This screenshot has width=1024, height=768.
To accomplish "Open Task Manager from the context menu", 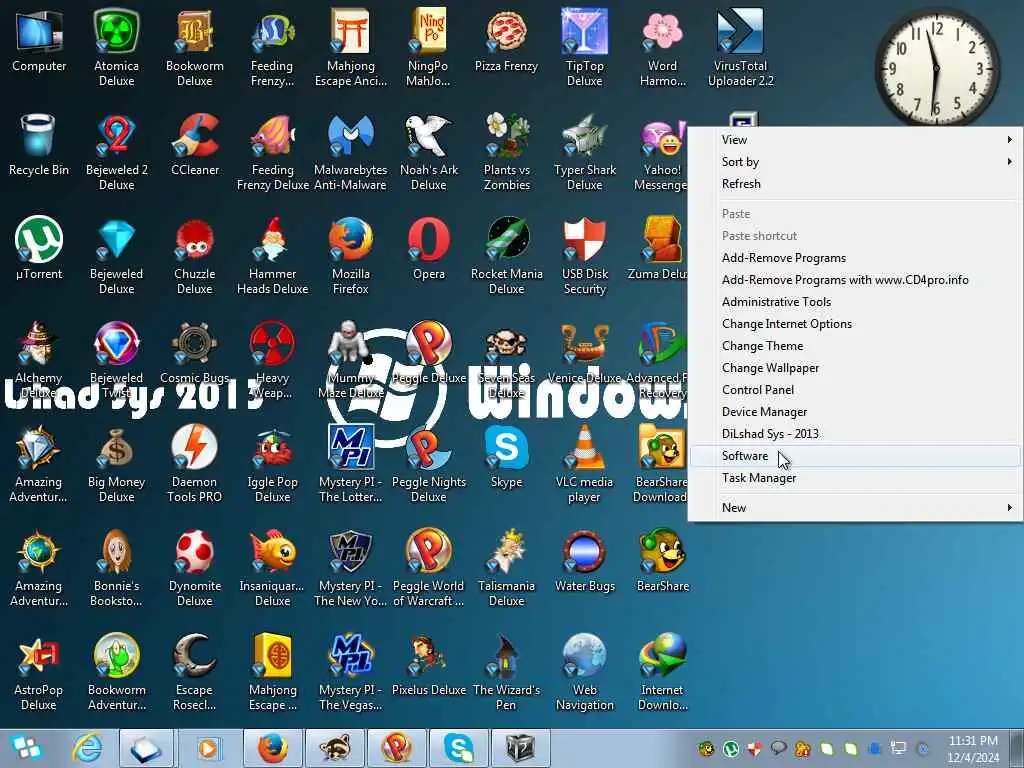I will tap(856, 478).
